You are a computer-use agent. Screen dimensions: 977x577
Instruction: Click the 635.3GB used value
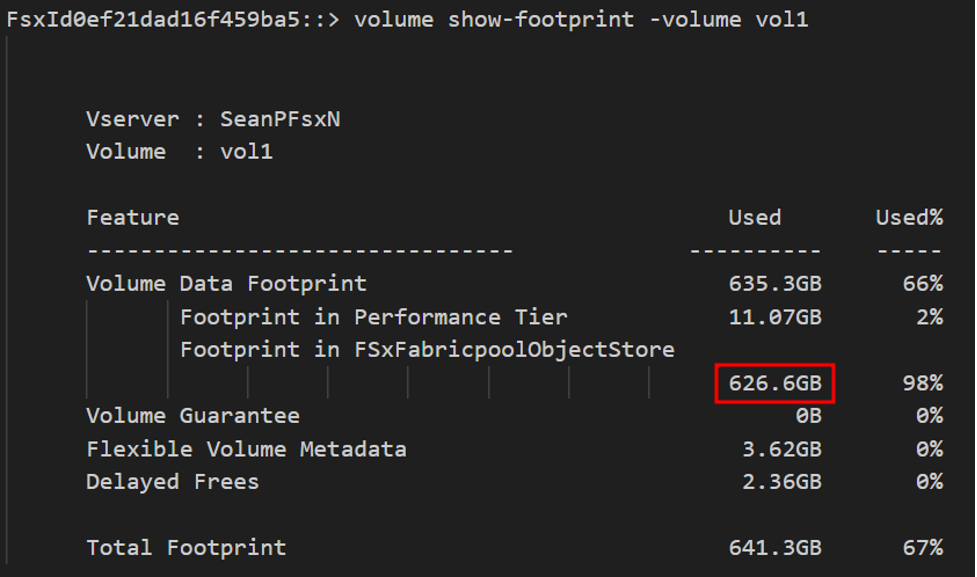coord(775,284)
